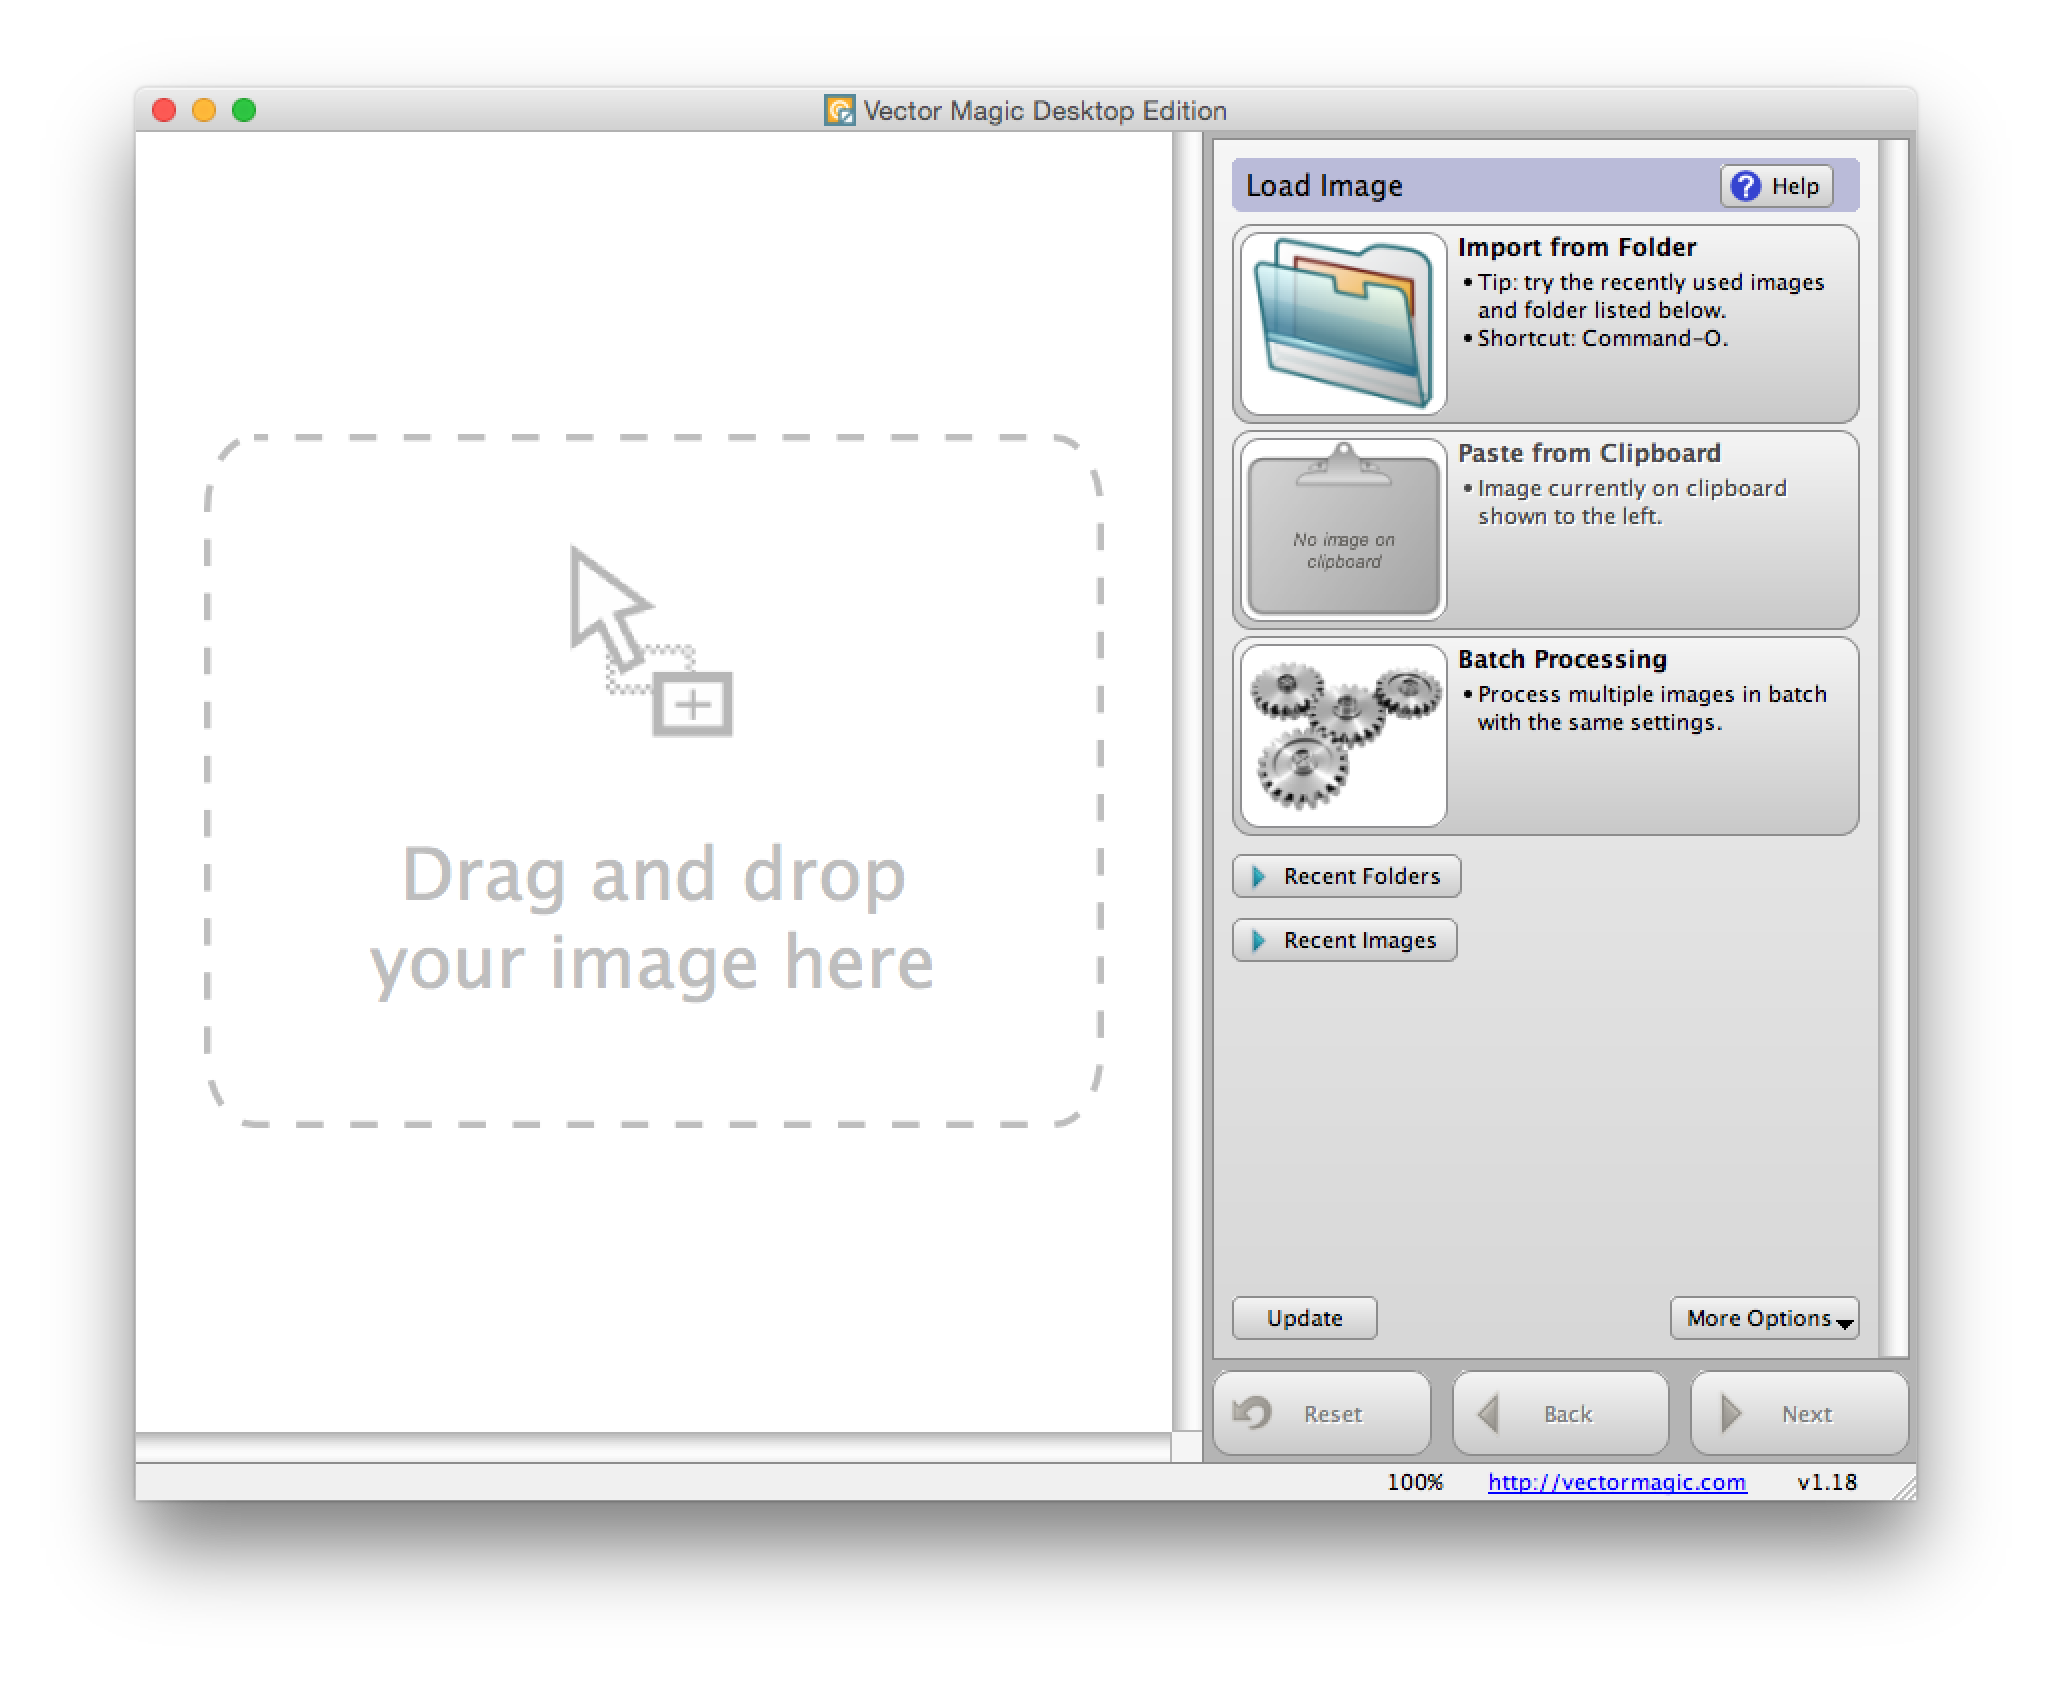Expand Recent Images list
Screen dimensions: 2052x1684
click(x=1344, y=940)
